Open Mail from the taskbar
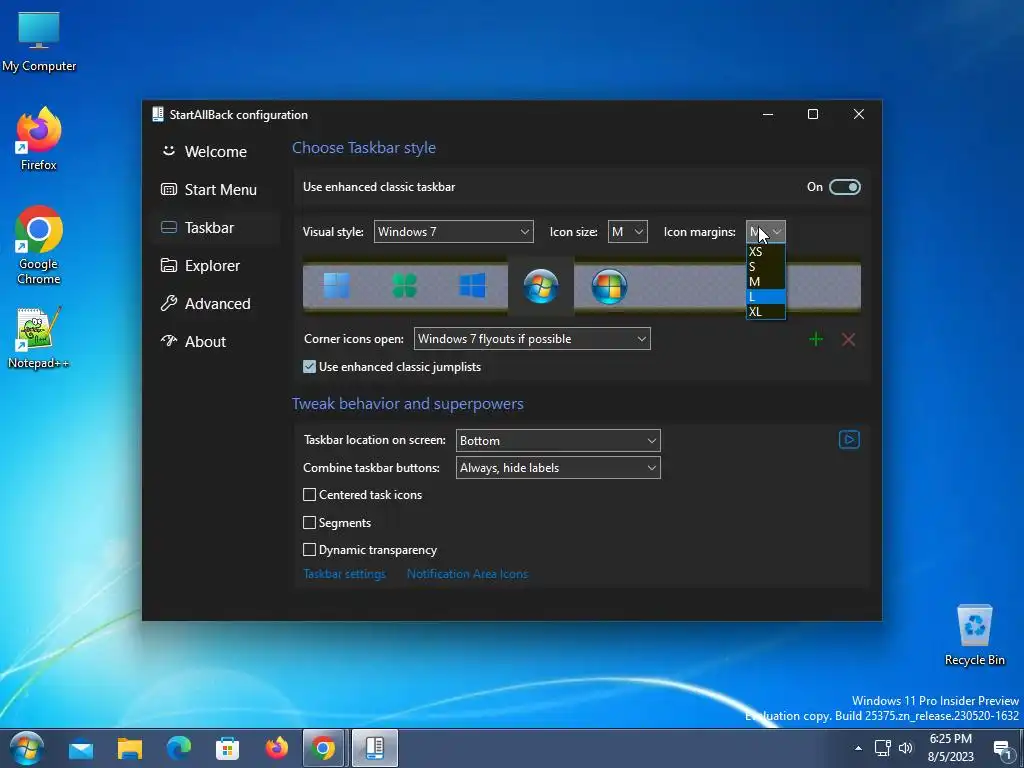 [81, 748]
